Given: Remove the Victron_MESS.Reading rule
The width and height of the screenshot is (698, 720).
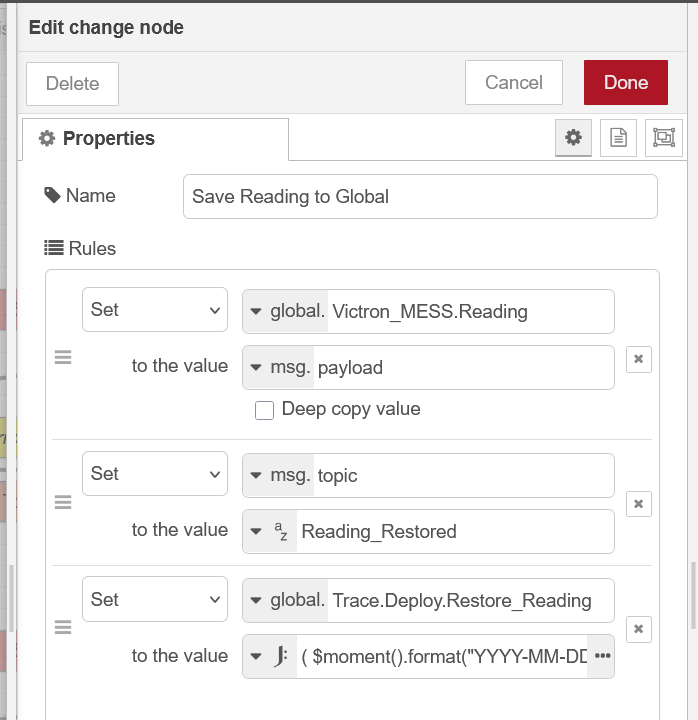Looking at the screenshot, I should click(638, 359).
